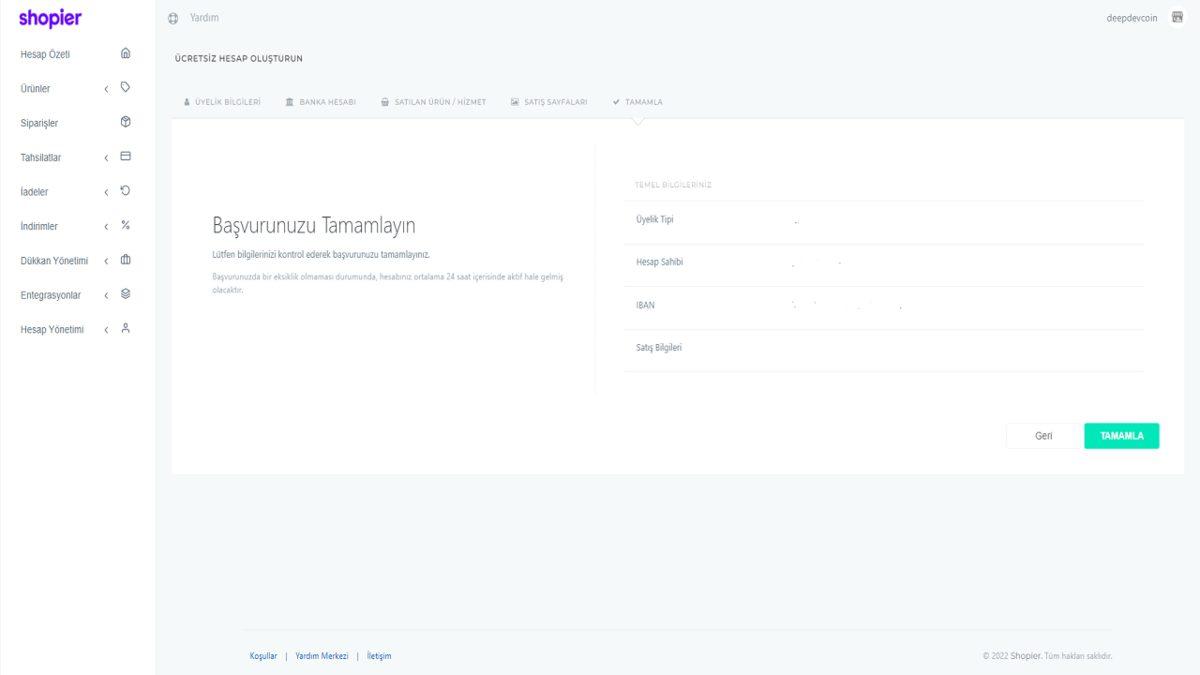Image resolution: width=1200 pixels, height=675 pixels.
Task: Click the Geri back button
Action: (x=1043, y=436)
